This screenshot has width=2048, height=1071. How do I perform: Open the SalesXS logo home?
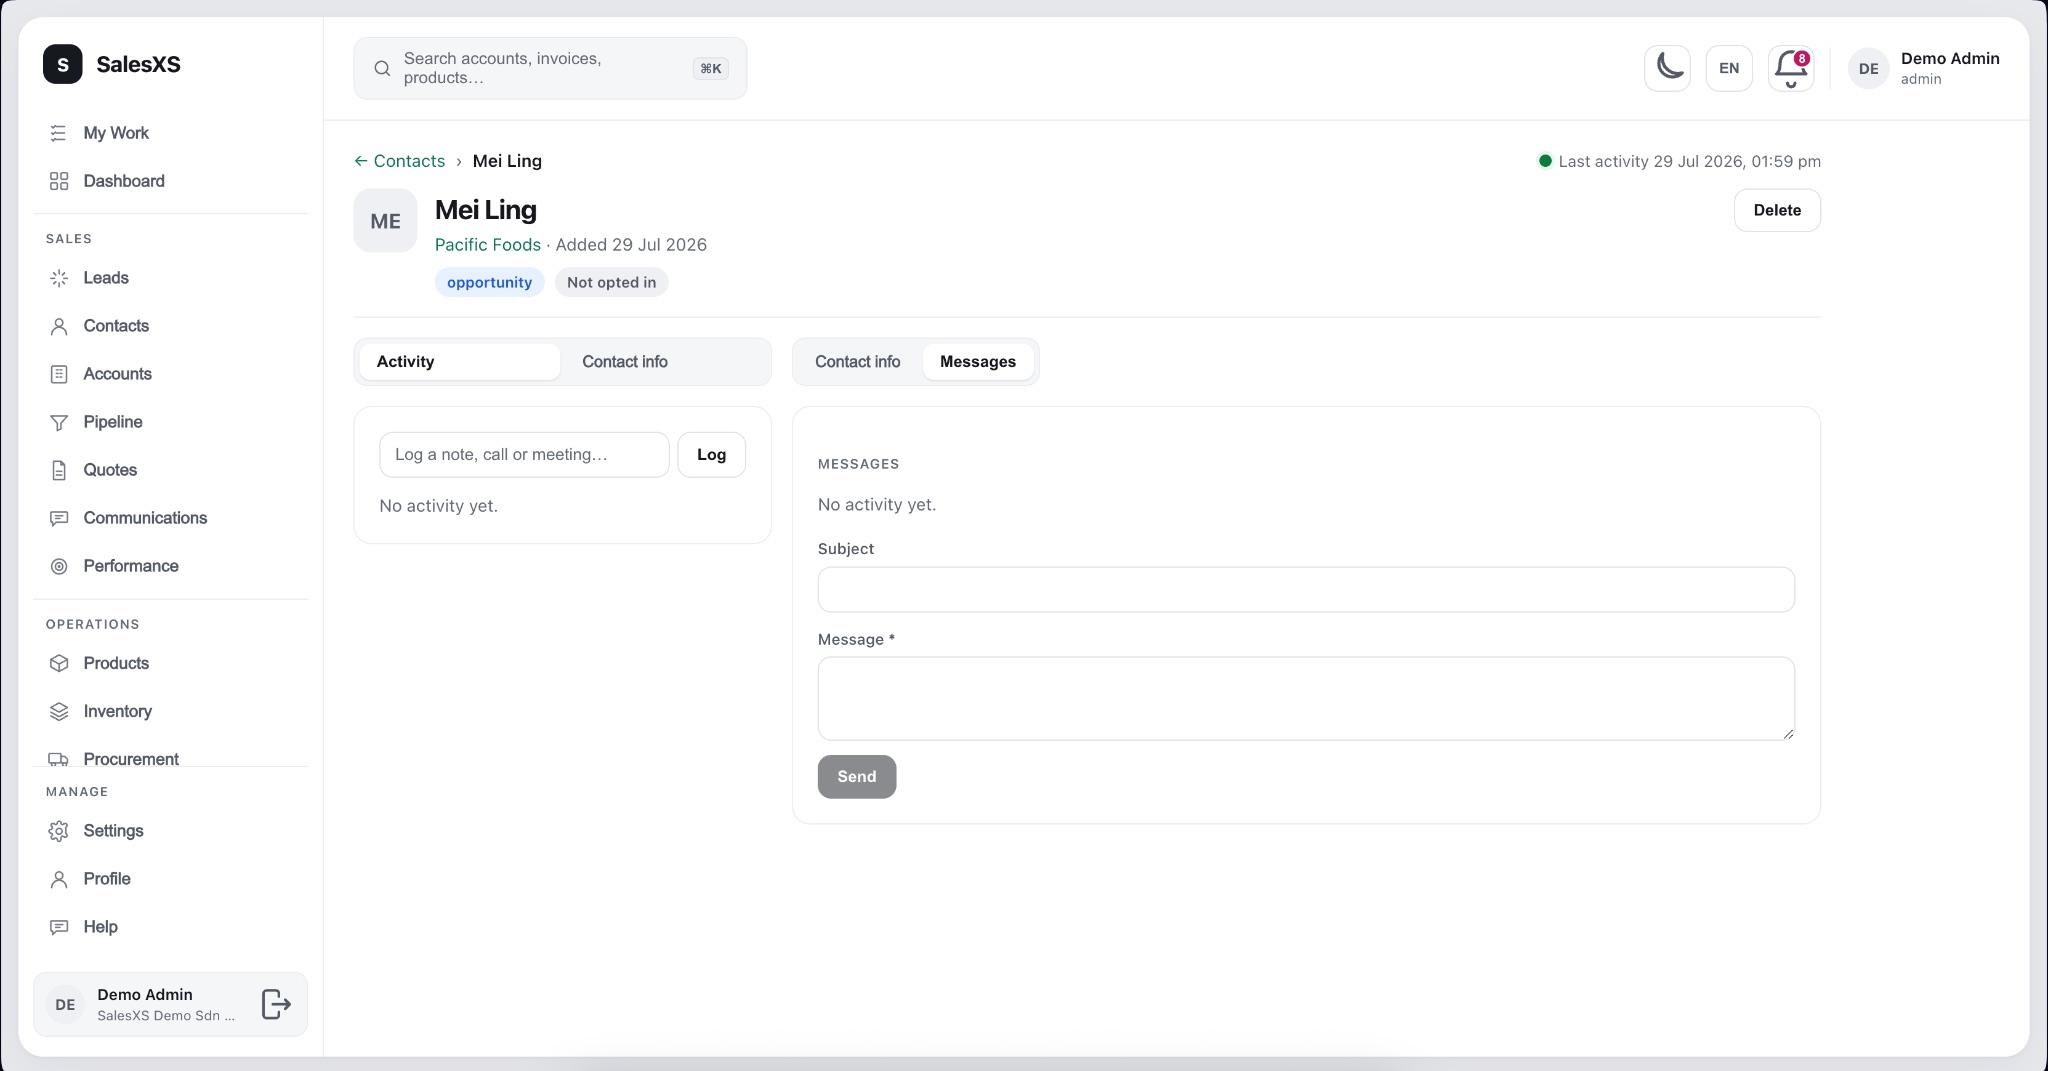112,64
